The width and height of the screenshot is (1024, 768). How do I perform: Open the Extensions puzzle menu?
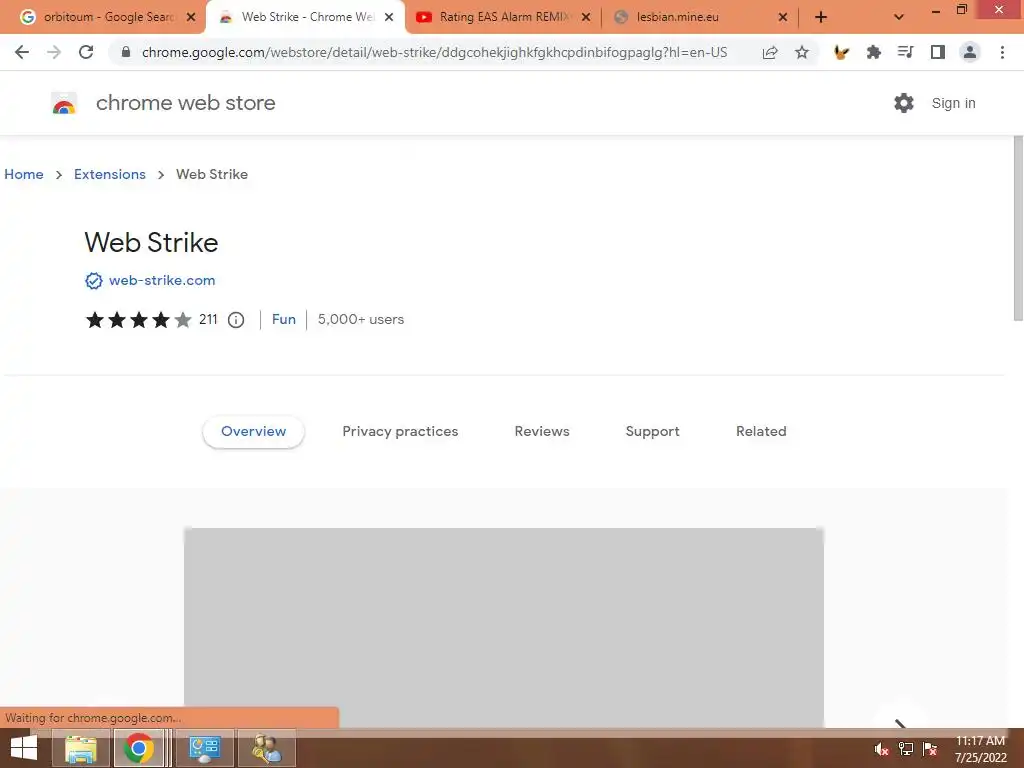tap(873, 52)
